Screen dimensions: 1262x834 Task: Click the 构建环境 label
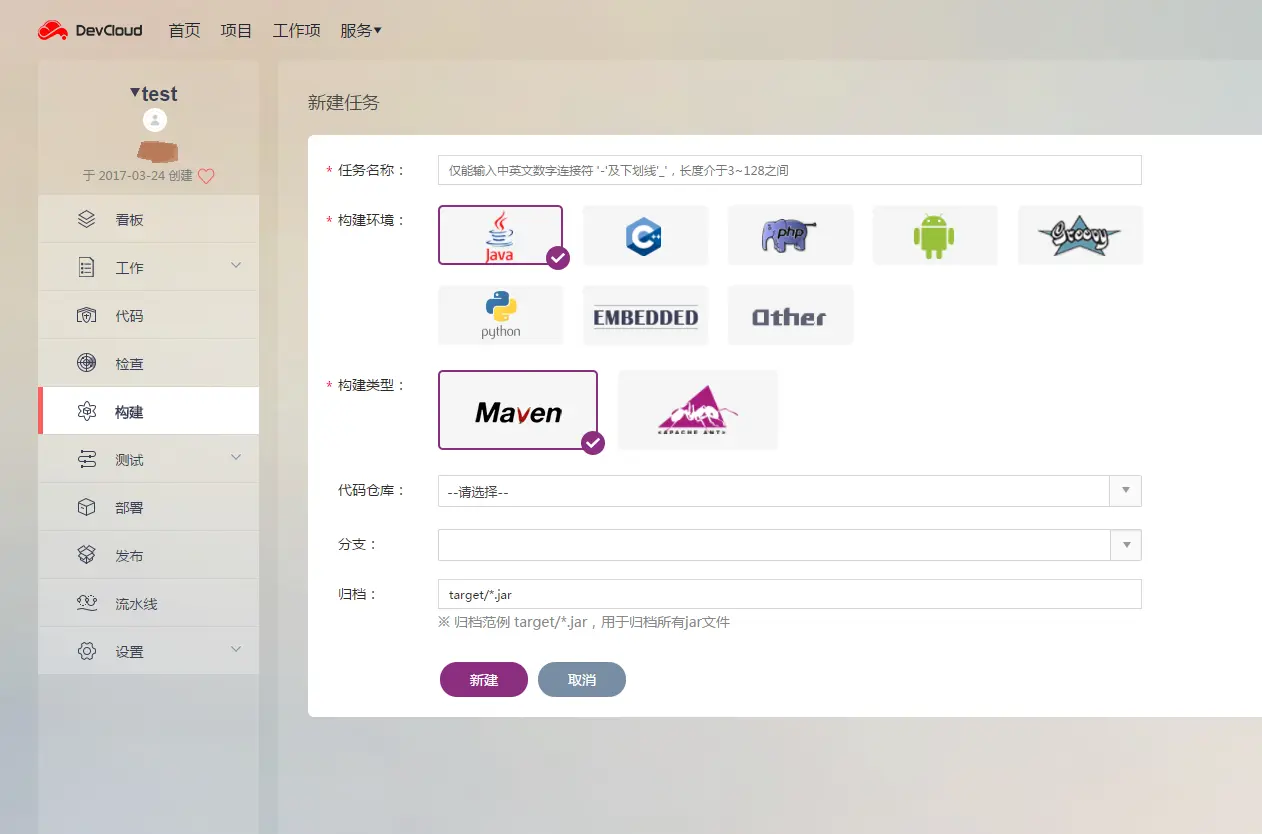(x=371, y=220)
